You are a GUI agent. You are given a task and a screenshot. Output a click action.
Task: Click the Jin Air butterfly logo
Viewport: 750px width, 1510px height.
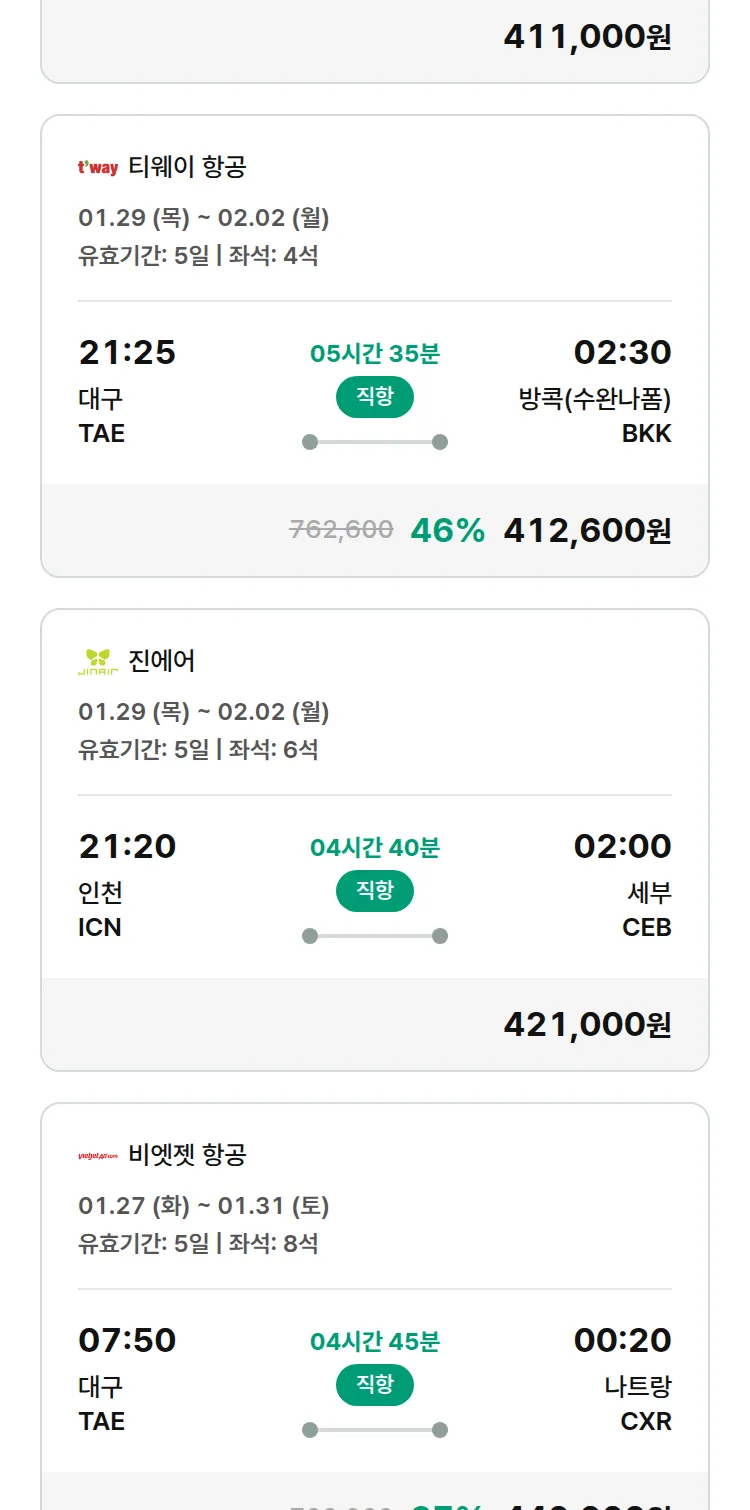click(x=98, y=661)
